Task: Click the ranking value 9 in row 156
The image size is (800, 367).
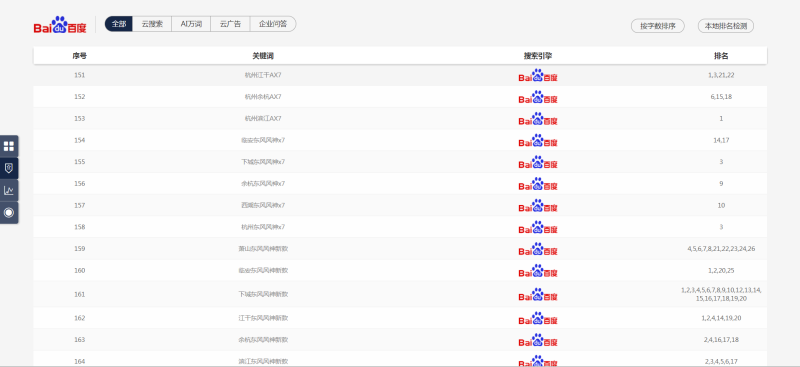Action: click(721, 183)
